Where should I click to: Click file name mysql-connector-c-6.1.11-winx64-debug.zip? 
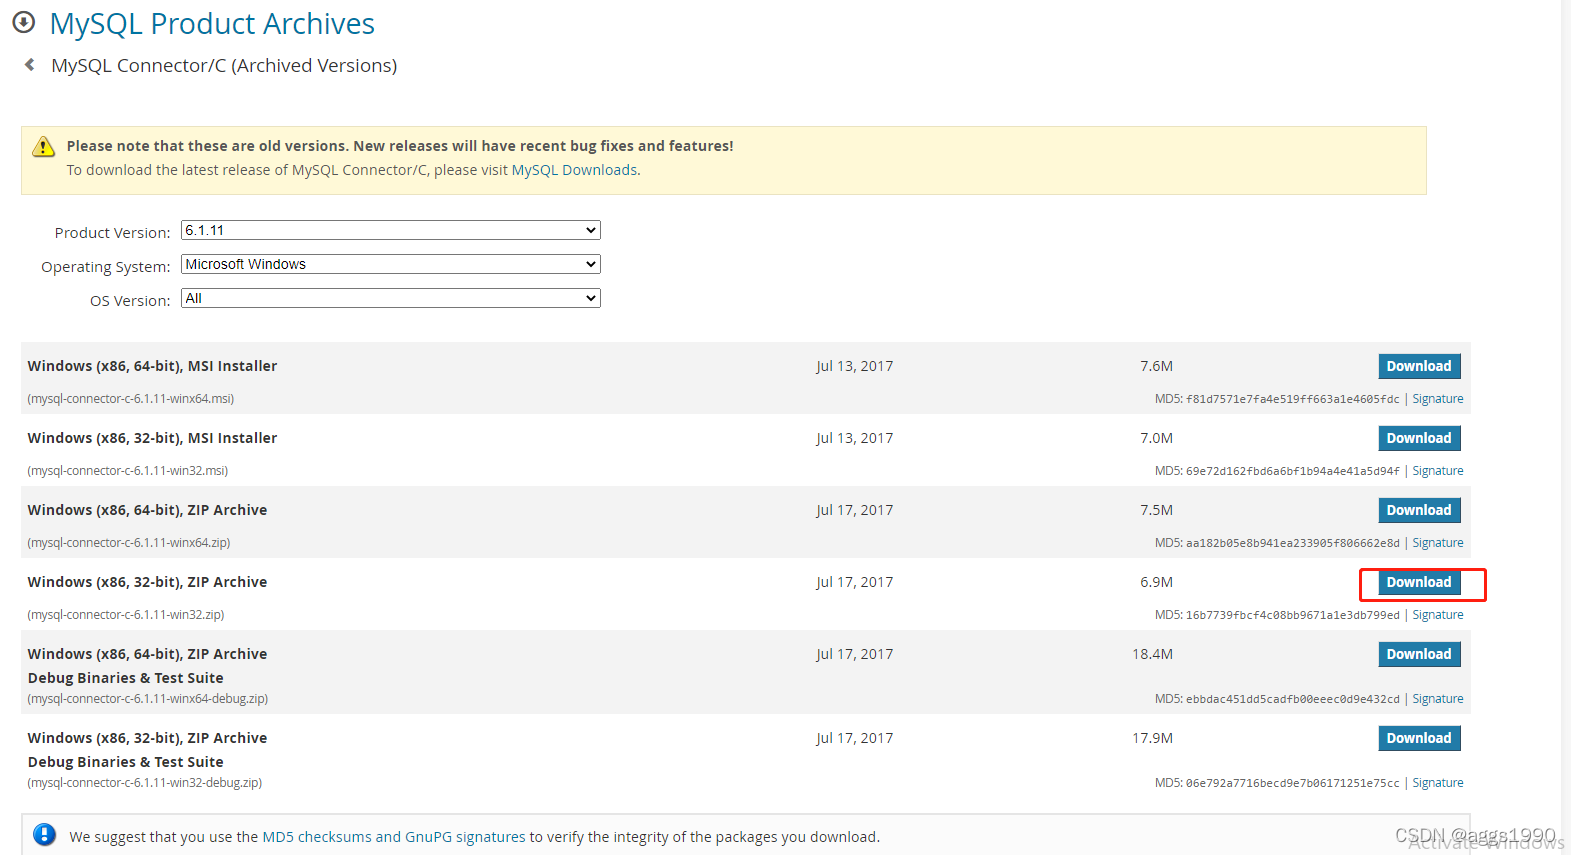coord(148,699)
